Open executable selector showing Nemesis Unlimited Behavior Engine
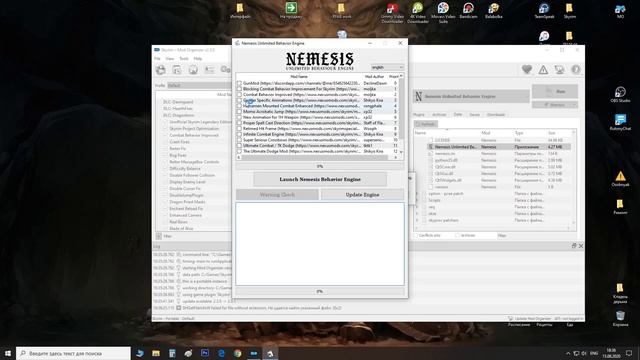Viewport: 640px width, 360px height. click(x=471, y=96)
